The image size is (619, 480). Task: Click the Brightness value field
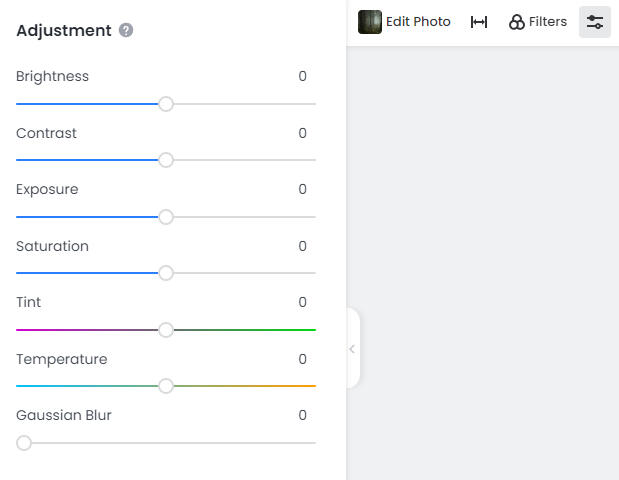click(x=302, y=77)
